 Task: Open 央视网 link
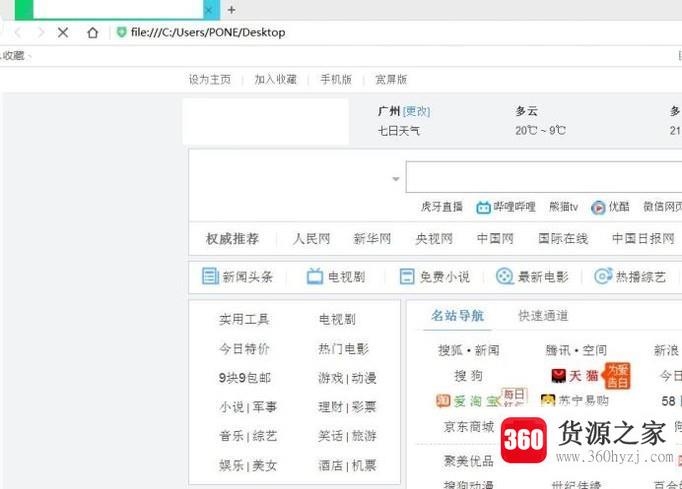(x=434, y=239)
